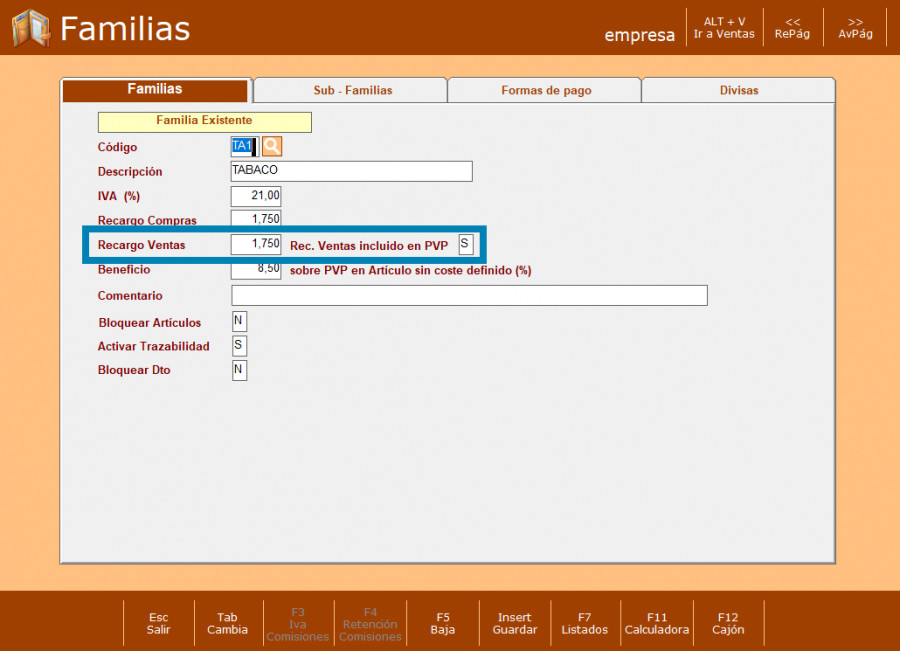
Task: Advance to next page with AvPág
Action: tap(855, 27)
